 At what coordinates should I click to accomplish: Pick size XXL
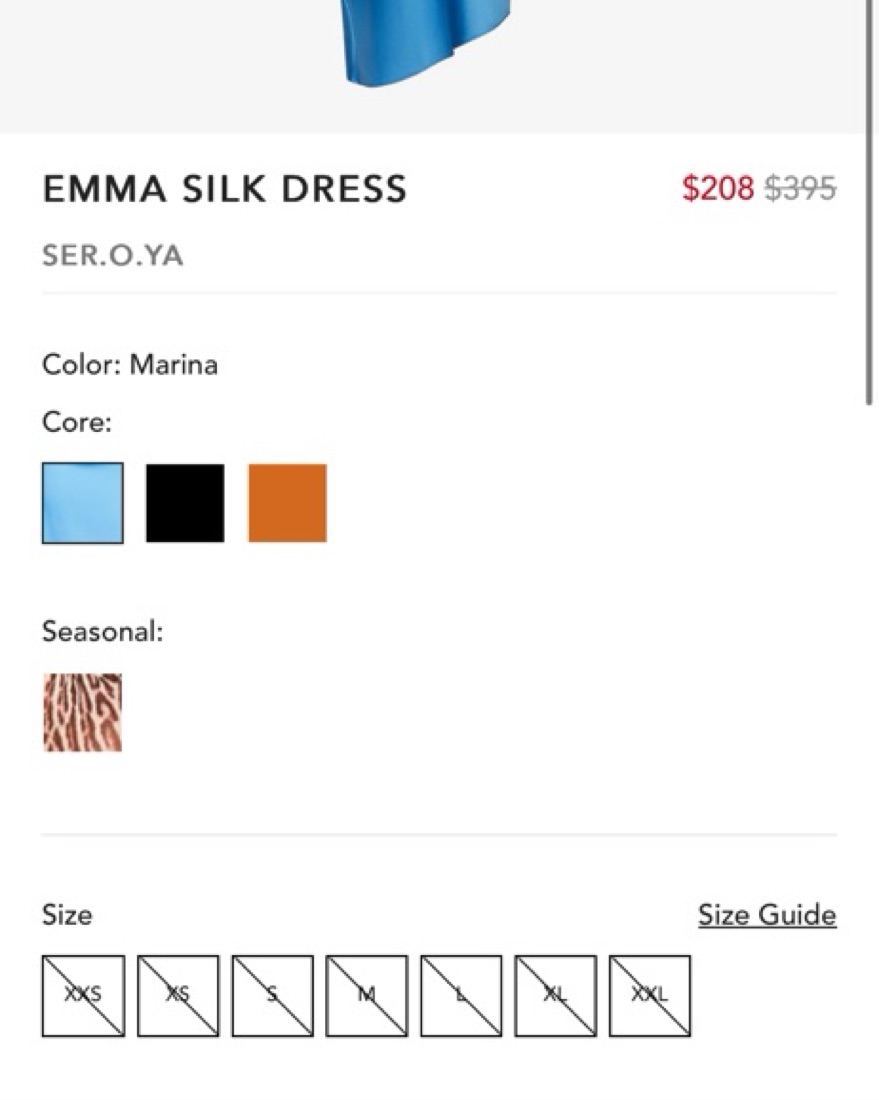(650, 995)
